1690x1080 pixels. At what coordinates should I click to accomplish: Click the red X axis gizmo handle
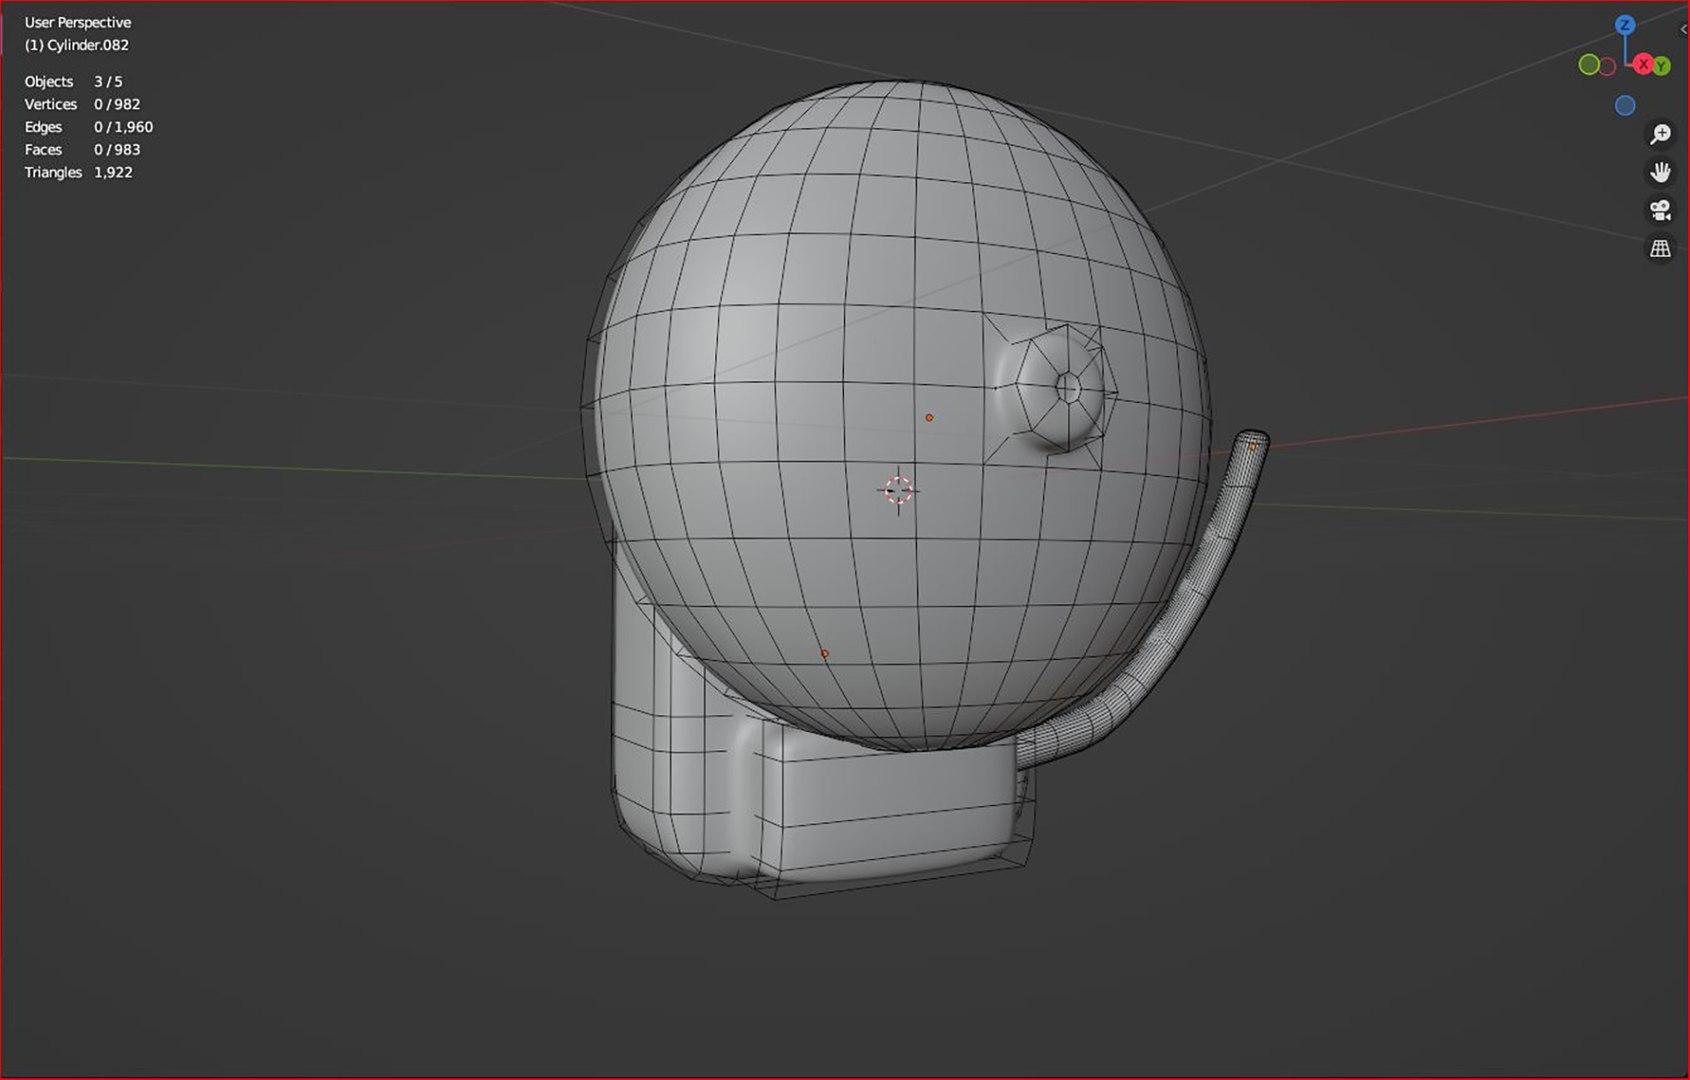1643,65
